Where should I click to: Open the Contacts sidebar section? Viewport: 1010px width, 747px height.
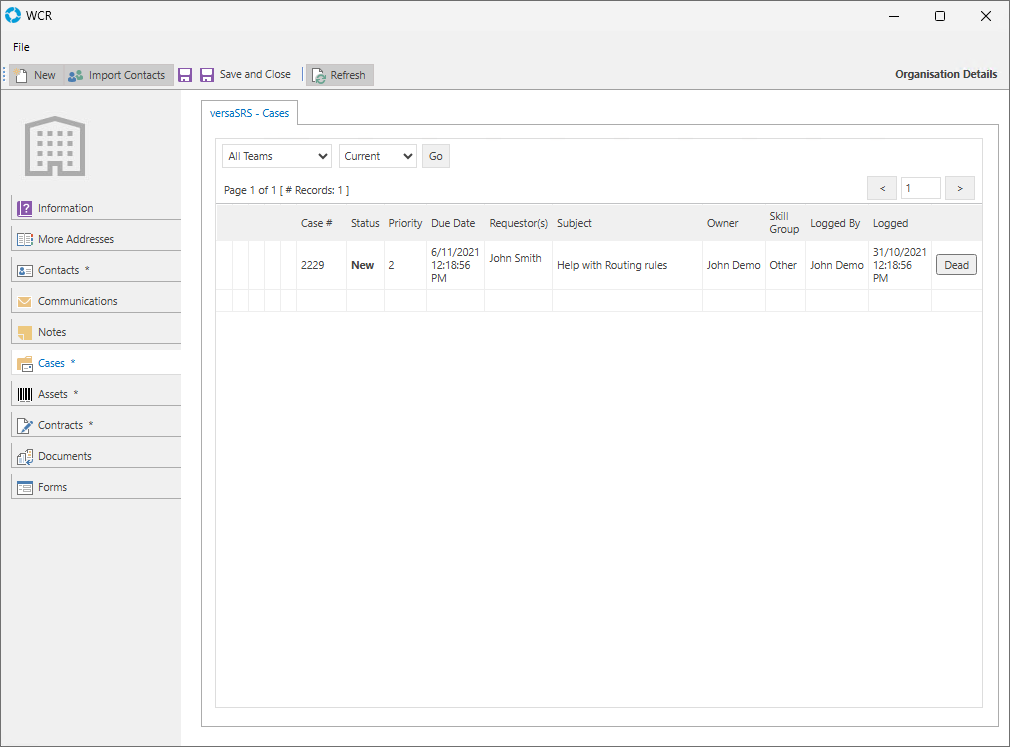58,270
